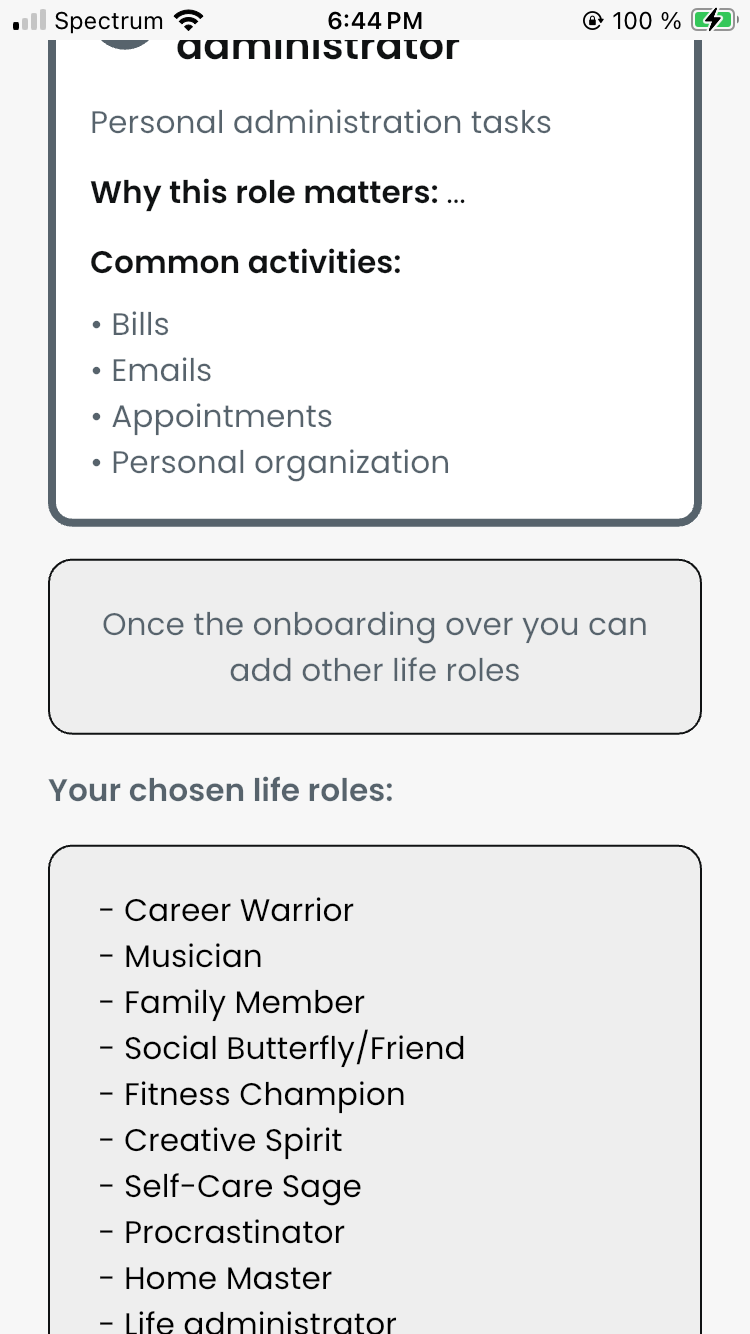Tap the Procrastinator role entry

[x=233, y=1232]
